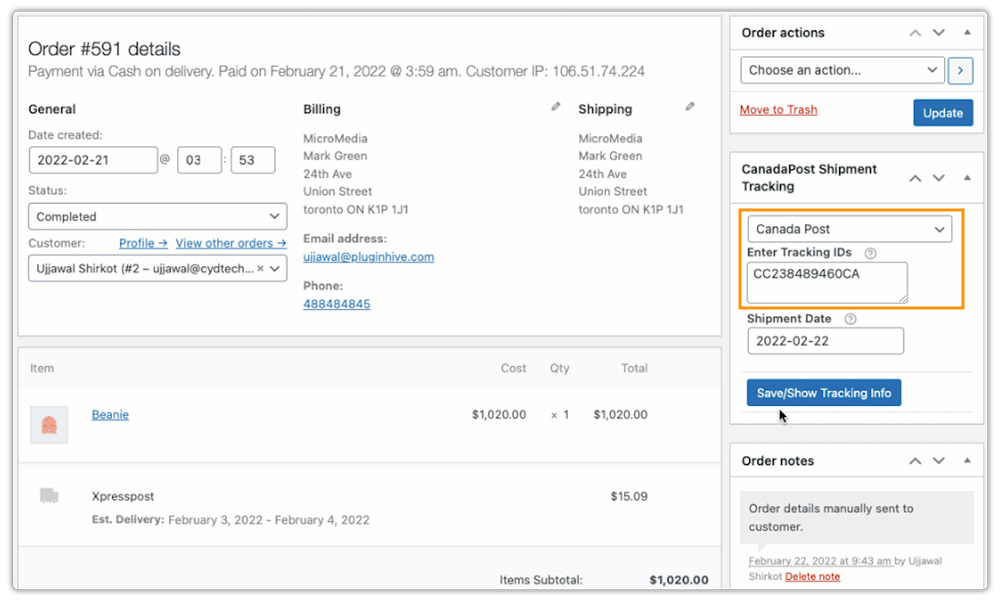Open help tooltip for Enter Tracking IDs

[871, 253]
